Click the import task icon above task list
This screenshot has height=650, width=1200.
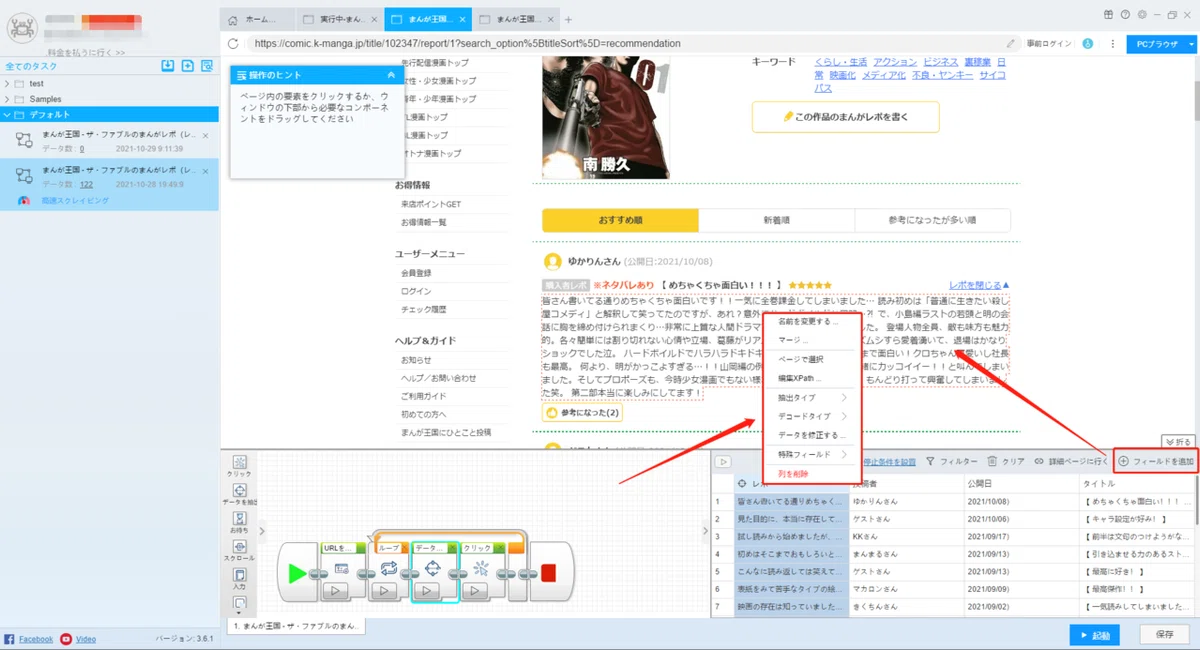[x=168, y=66]
